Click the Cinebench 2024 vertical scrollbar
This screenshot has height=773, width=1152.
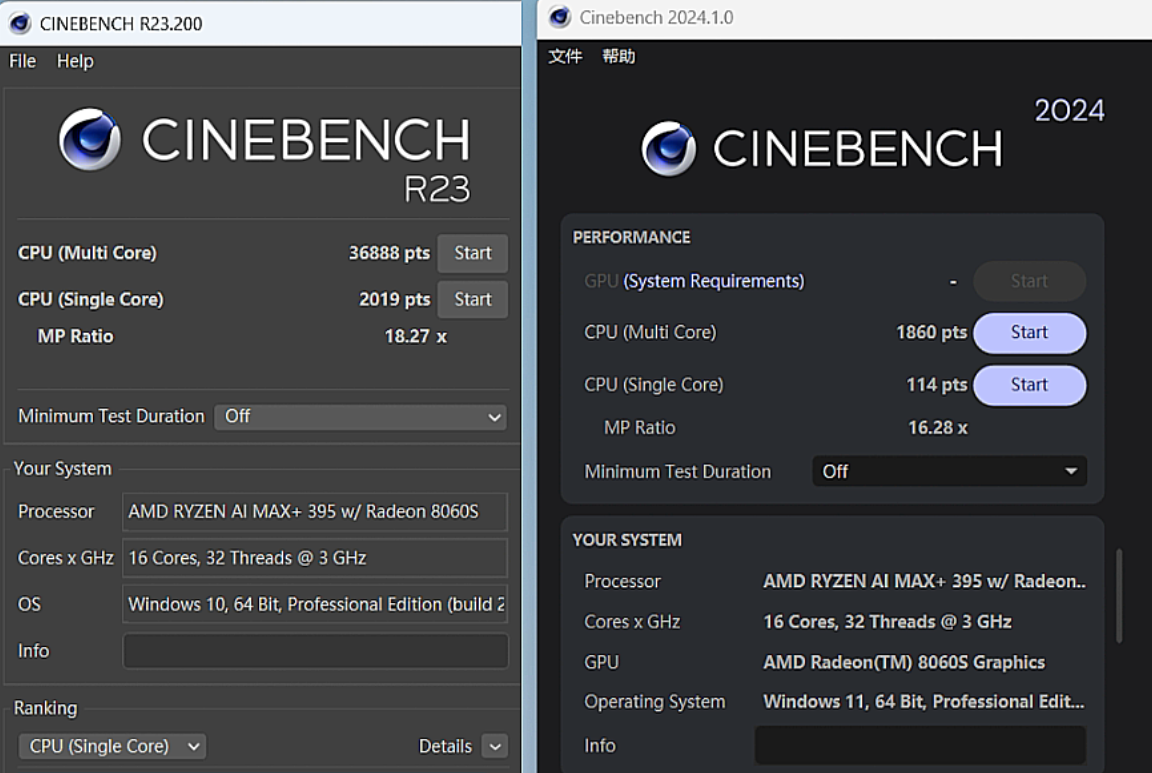[1118, 595]
